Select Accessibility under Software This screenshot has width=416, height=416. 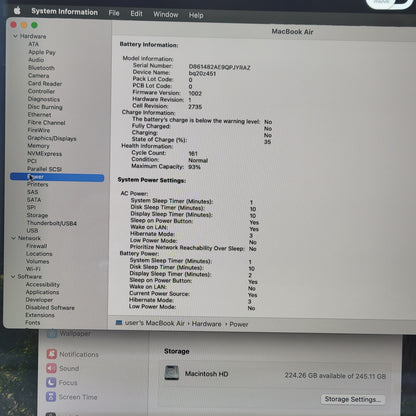click(43, 284)
